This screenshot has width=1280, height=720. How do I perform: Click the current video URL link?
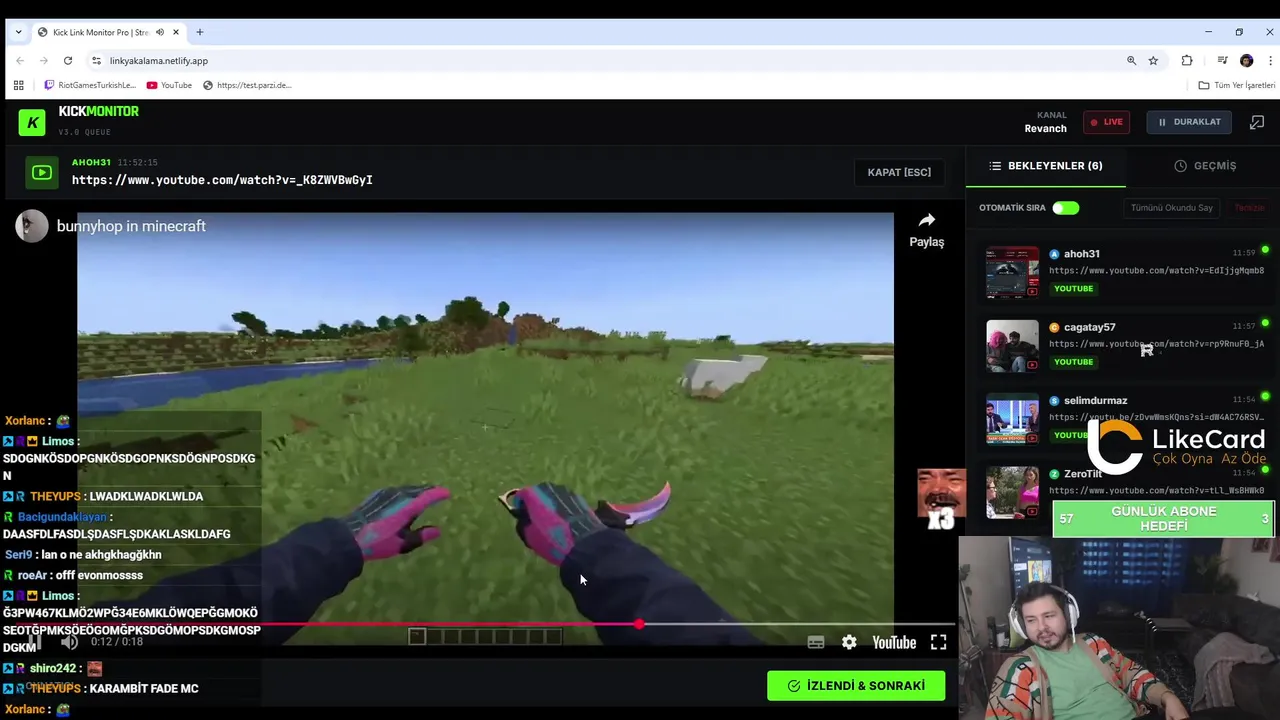pyautogui.click(x=222, y=180)
